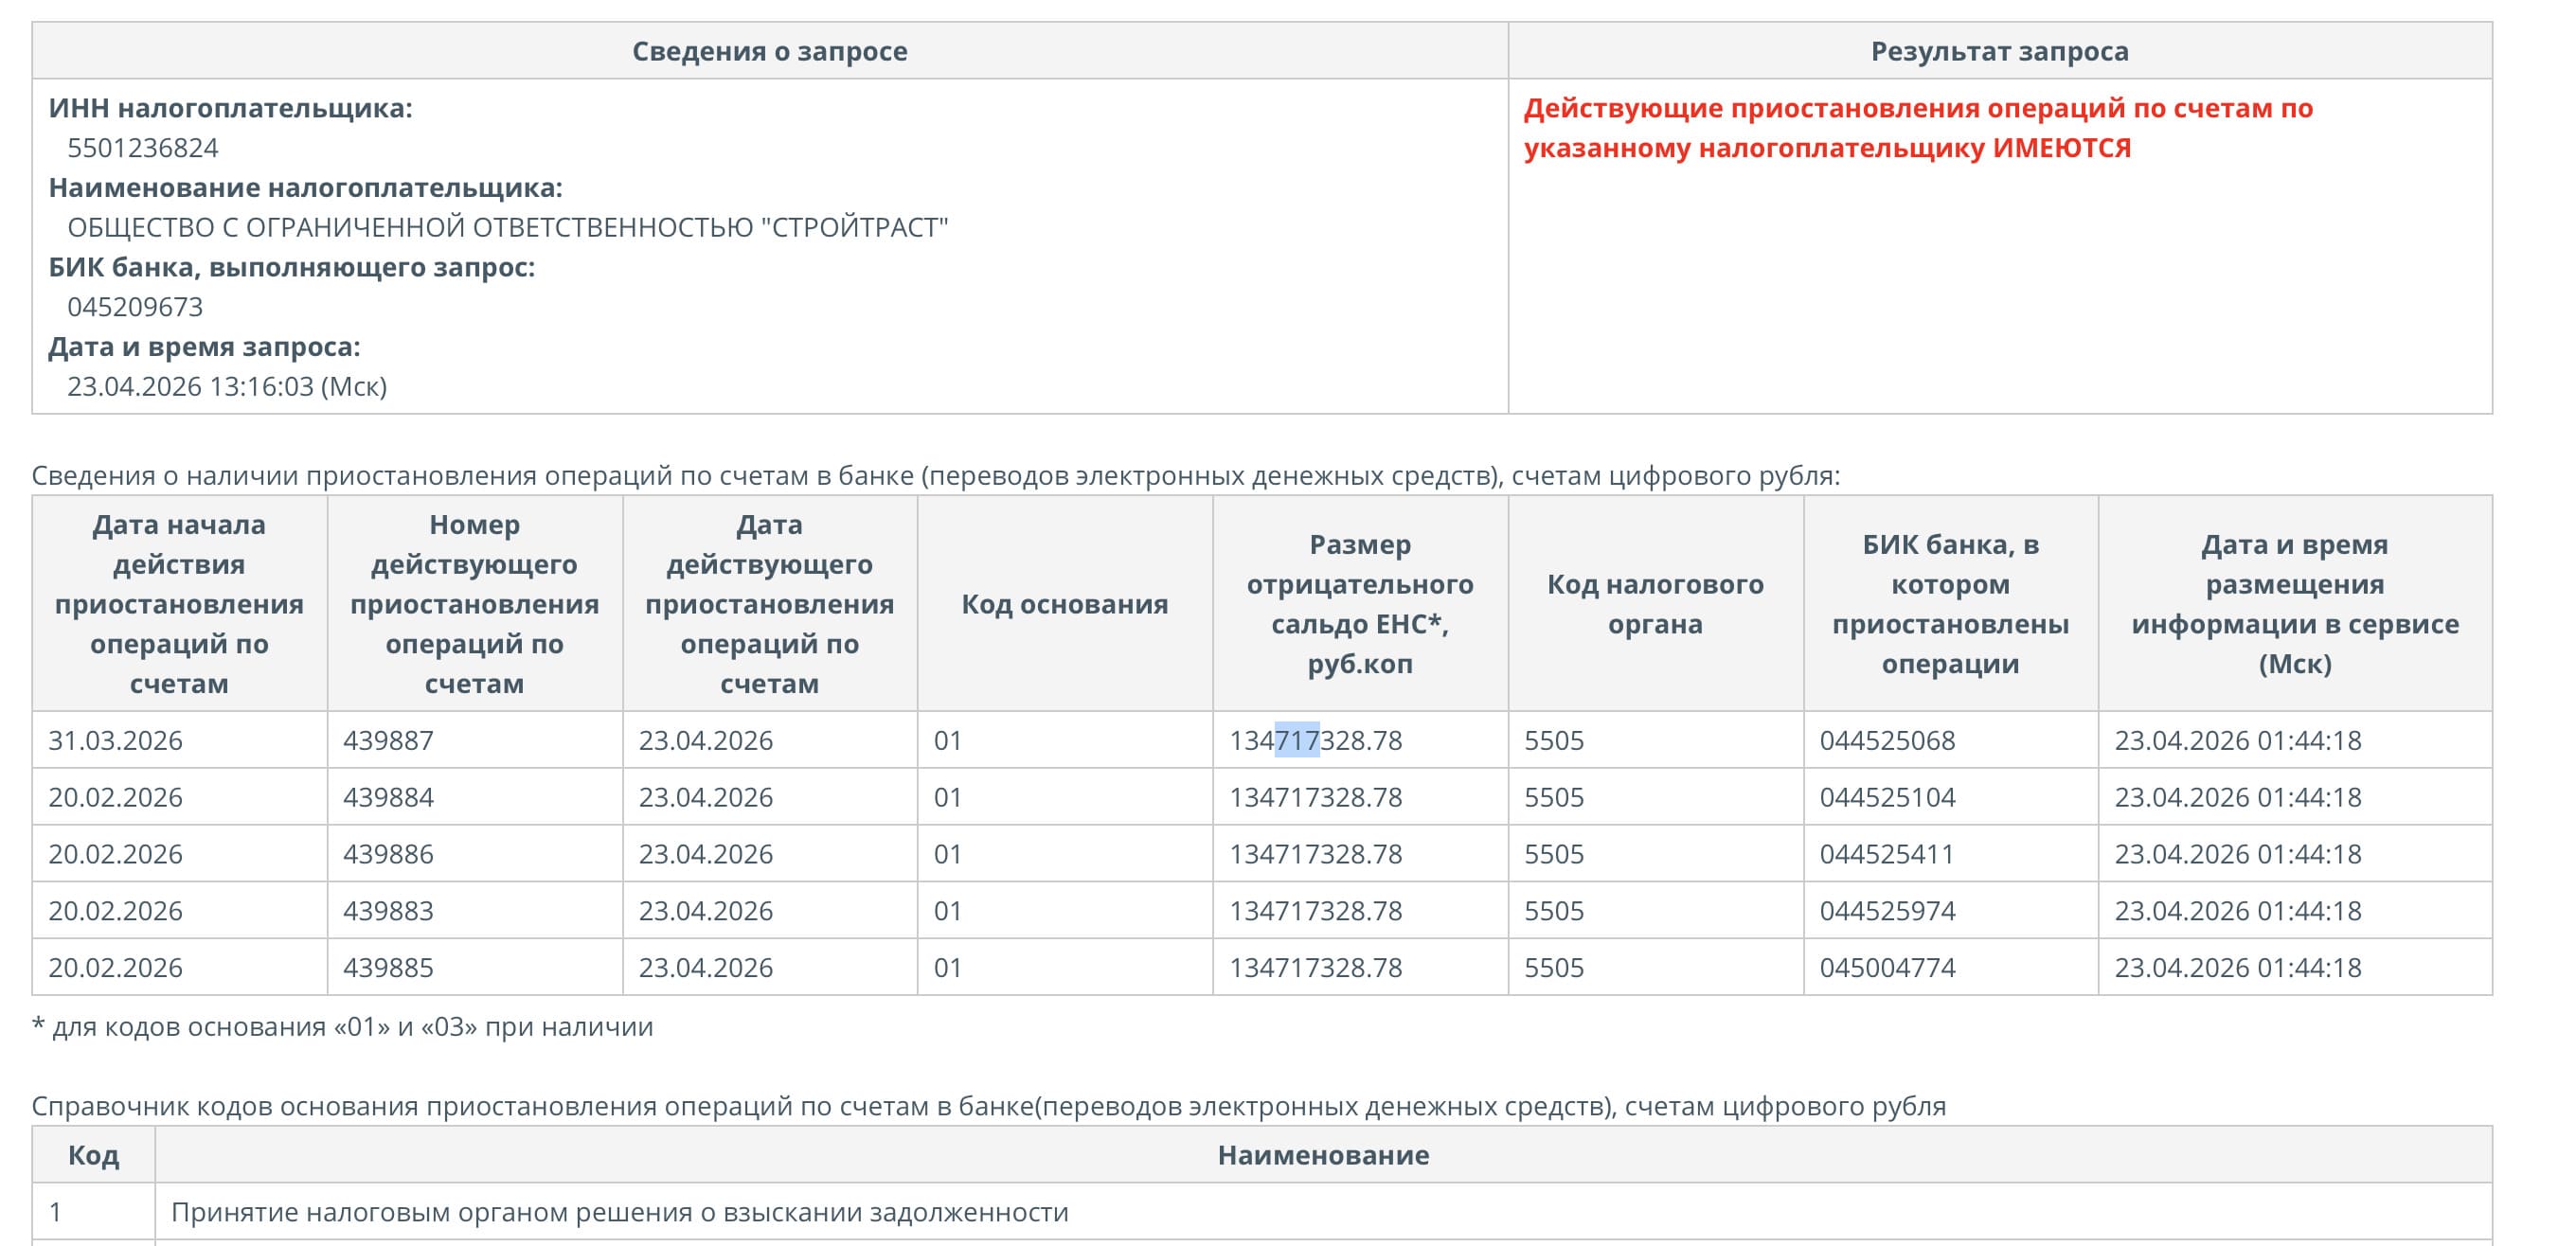This screenshot has width=2576, height=1246.
Task: Click the INN value 5501236824
Action: click(143, 148)
